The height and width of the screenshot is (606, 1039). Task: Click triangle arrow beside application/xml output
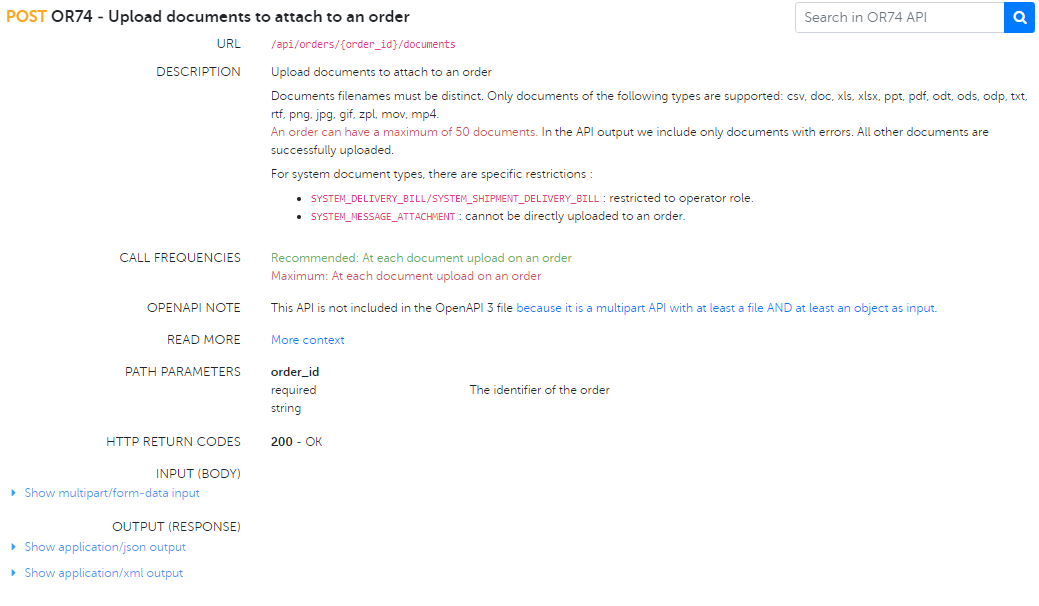pos(13,572)
